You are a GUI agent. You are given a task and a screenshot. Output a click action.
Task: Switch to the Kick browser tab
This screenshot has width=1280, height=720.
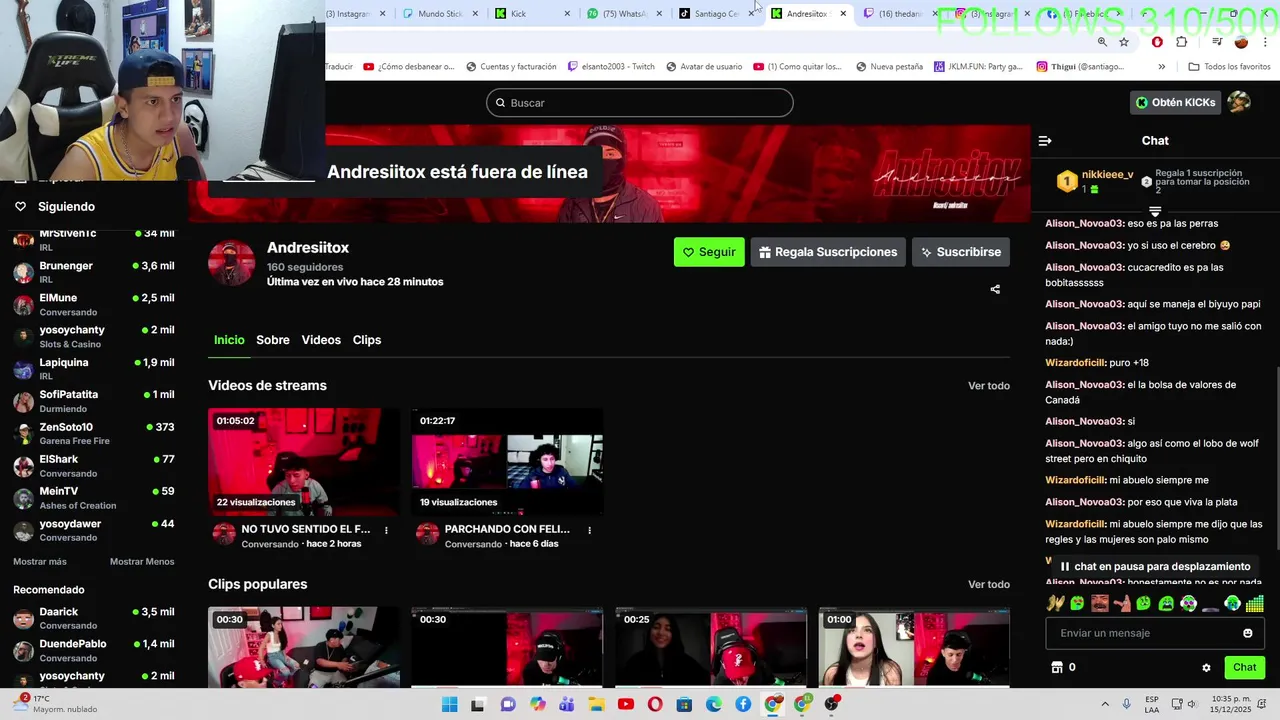click(534, 14)
